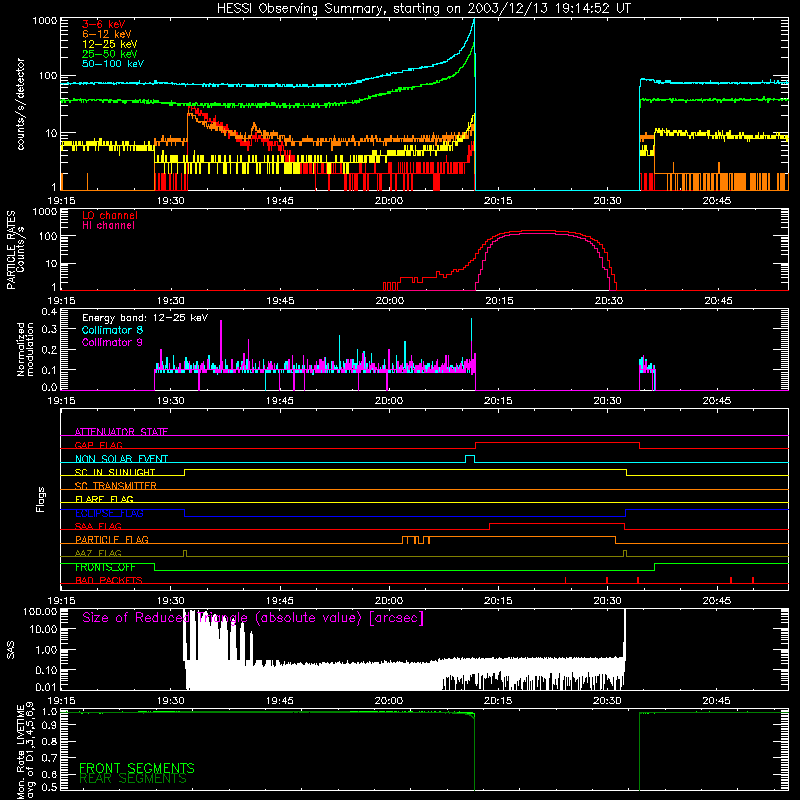Click the SC_TRANSMITTER flag label

115,486
